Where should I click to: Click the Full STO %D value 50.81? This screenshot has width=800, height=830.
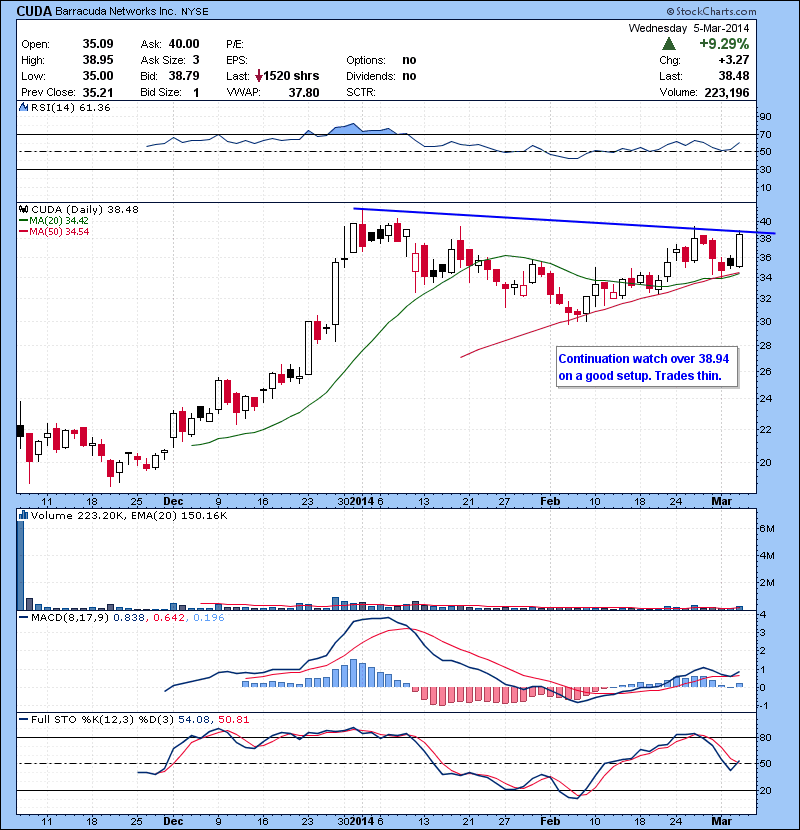tap(233, 719)
